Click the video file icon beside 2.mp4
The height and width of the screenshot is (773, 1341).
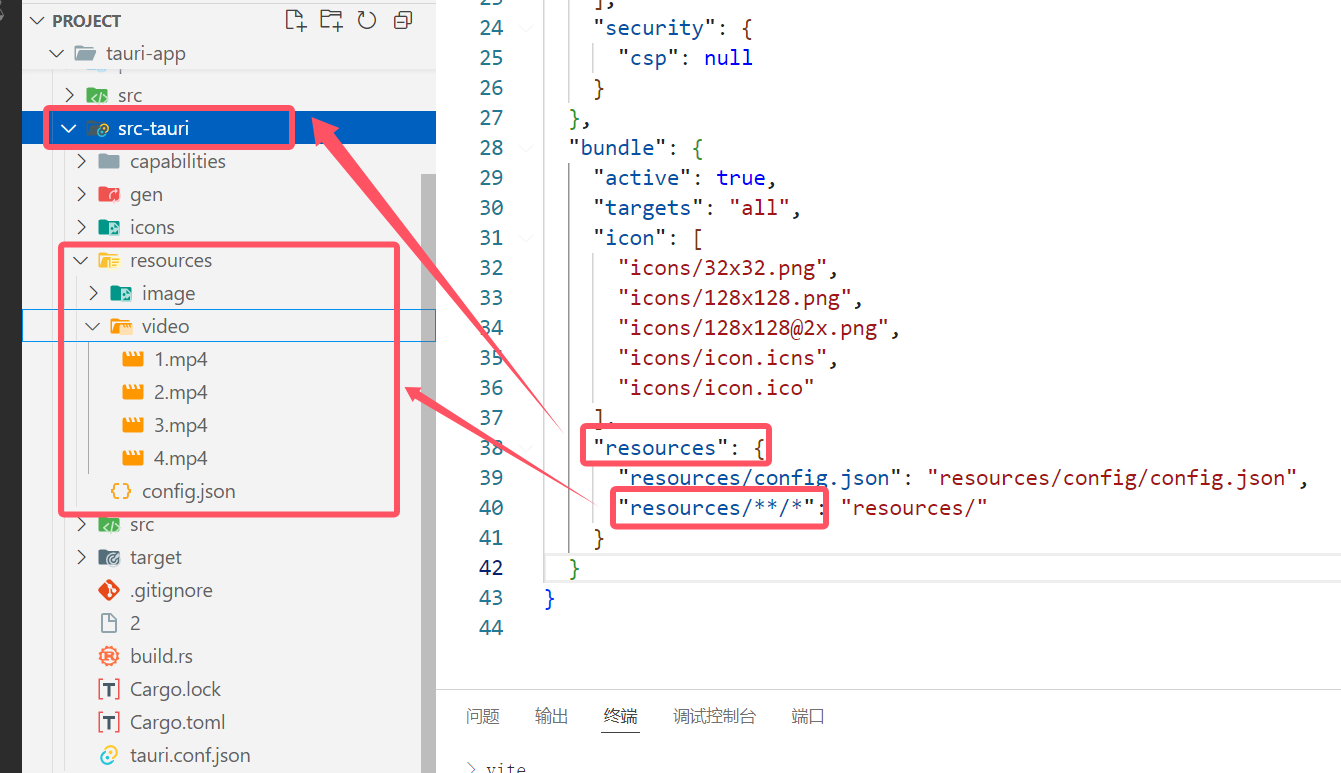click(135, 391)
